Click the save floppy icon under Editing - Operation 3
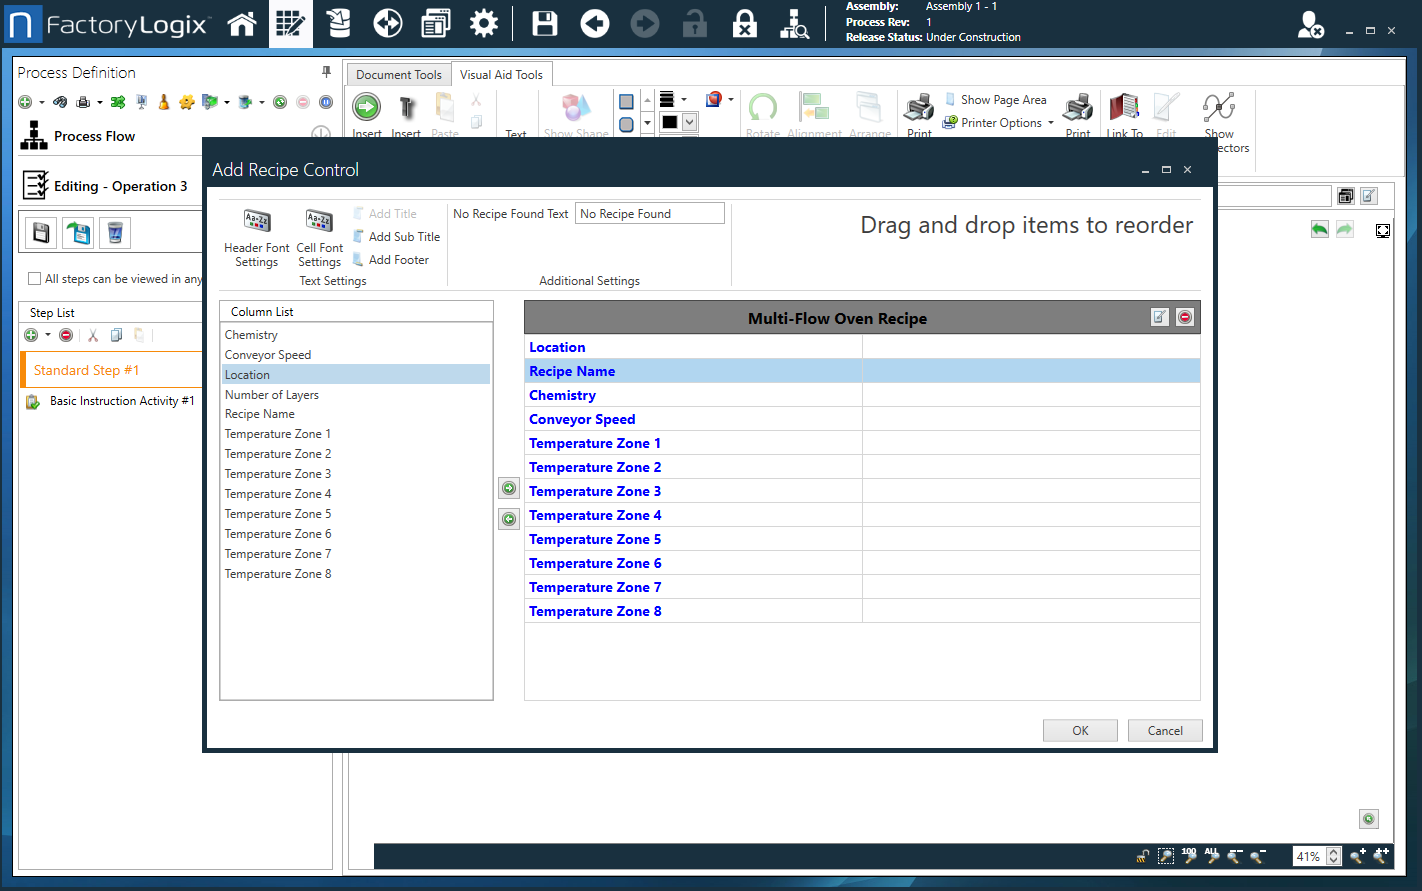Viewport: 1422px width, 891px height. click(40, 232)
